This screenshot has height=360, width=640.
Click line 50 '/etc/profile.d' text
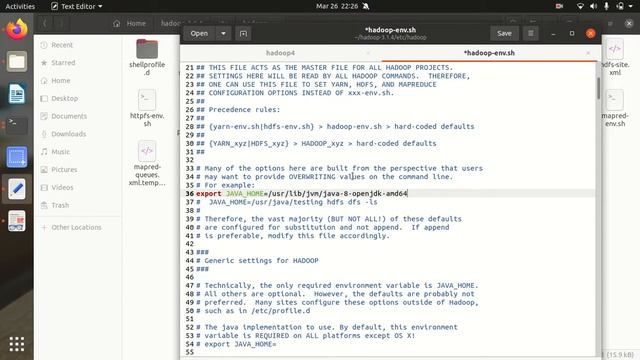[x=280, y=311]
